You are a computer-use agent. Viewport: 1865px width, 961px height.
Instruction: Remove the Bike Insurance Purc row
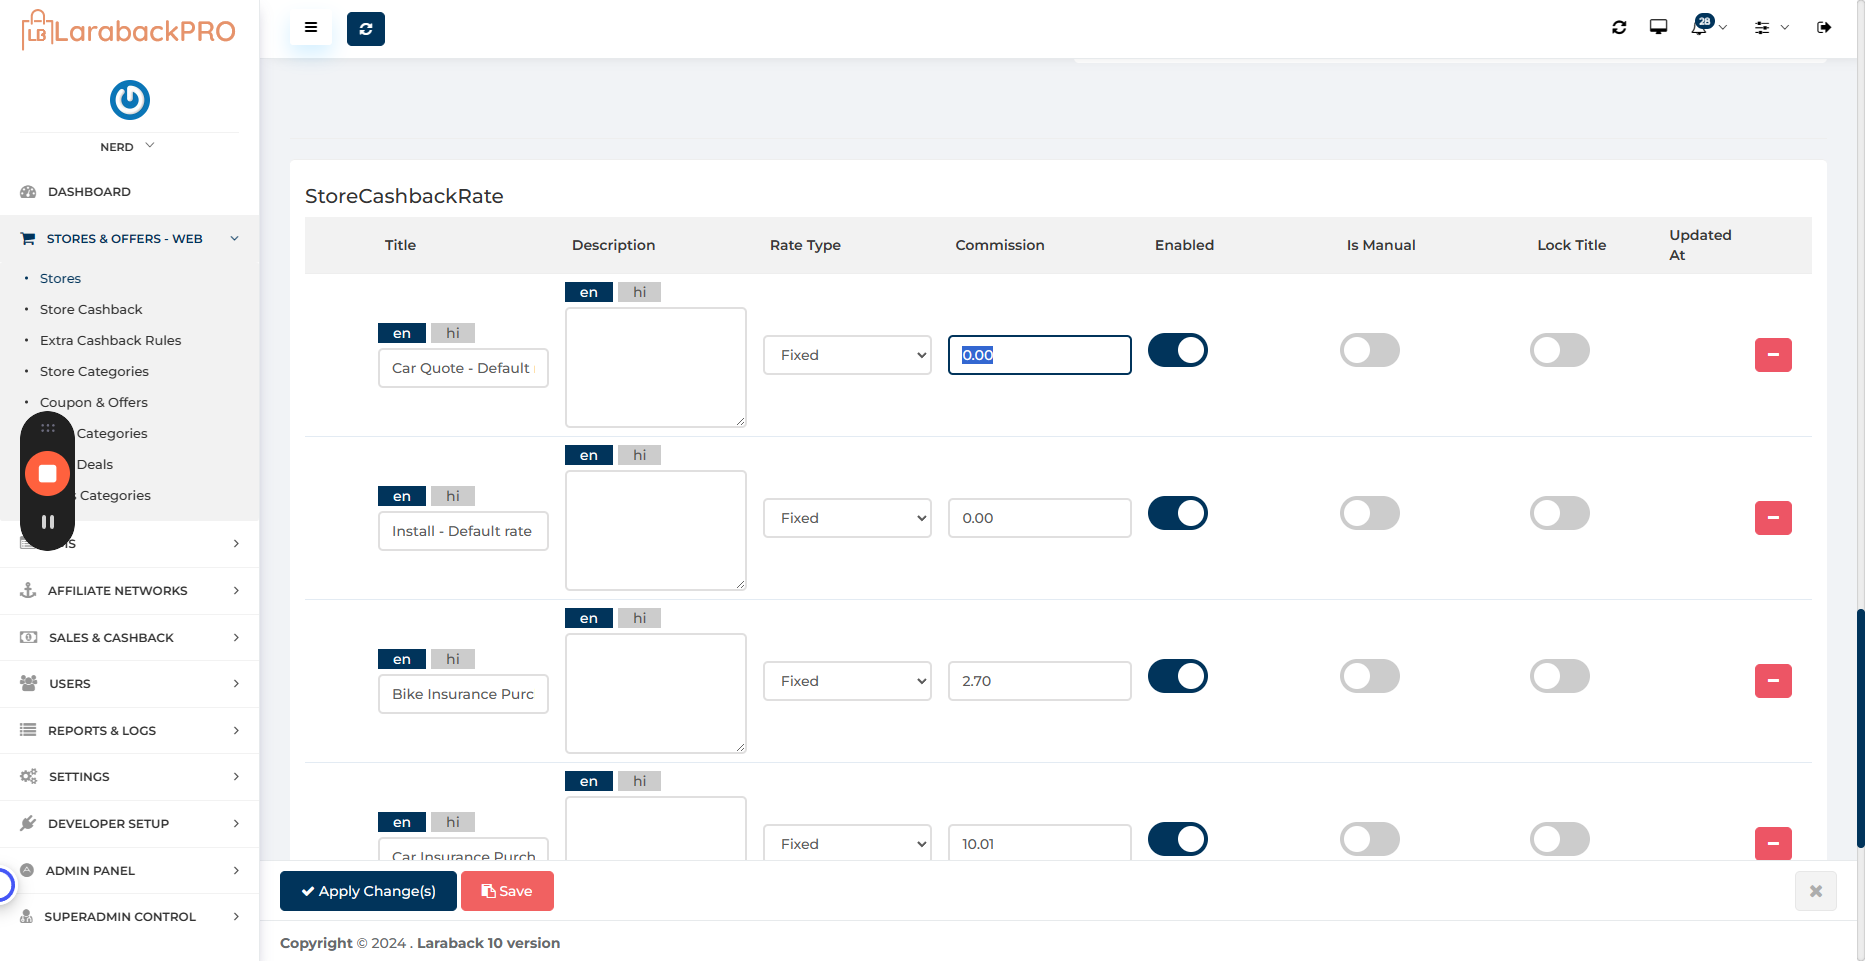pyautogui.click(x=1773, y=681)
